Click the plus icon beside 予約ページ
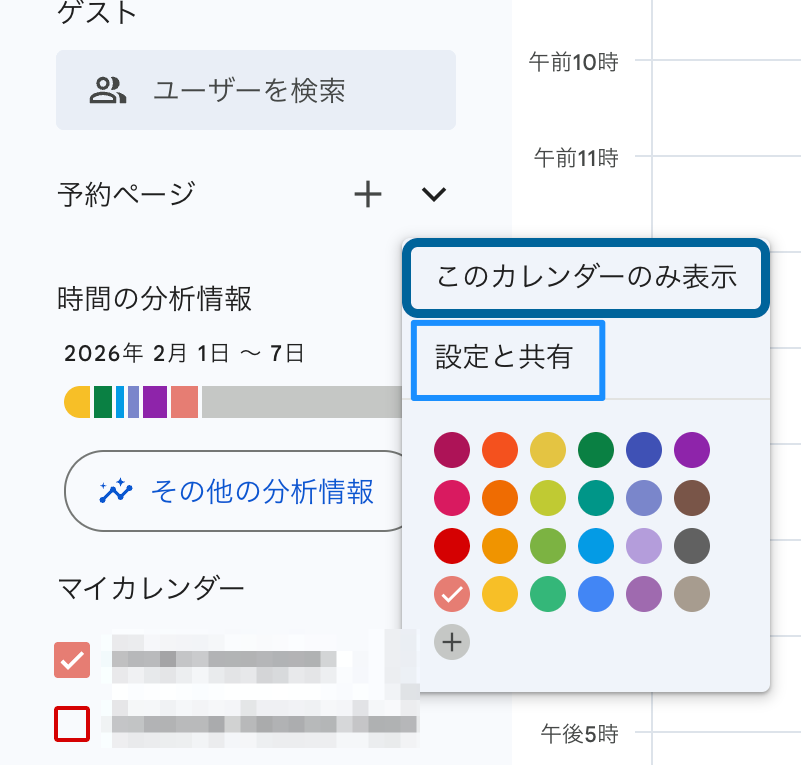The width and height of the screenshot is (801, 765). [369, 194]
